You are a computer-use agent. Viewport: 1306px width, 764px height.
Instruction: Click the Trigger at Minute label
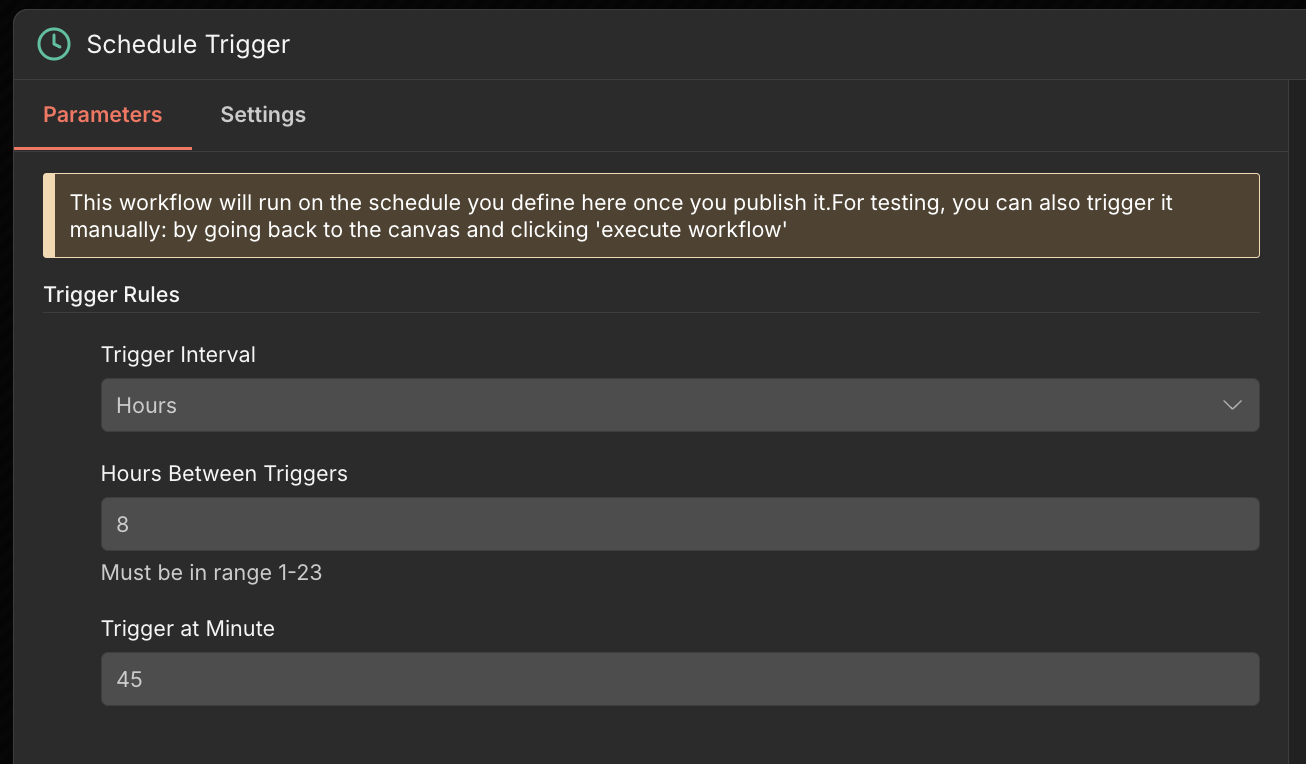[188, 629]
